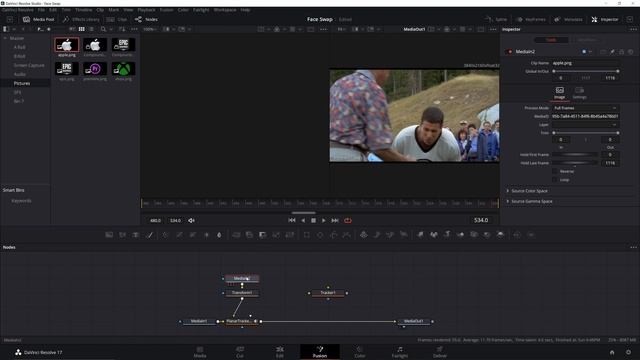The height and width of the screenshot is (360, 640).
Task: Add a Text+ node from the toolbar
Action: pyautogui.click(x=136, y=235)
